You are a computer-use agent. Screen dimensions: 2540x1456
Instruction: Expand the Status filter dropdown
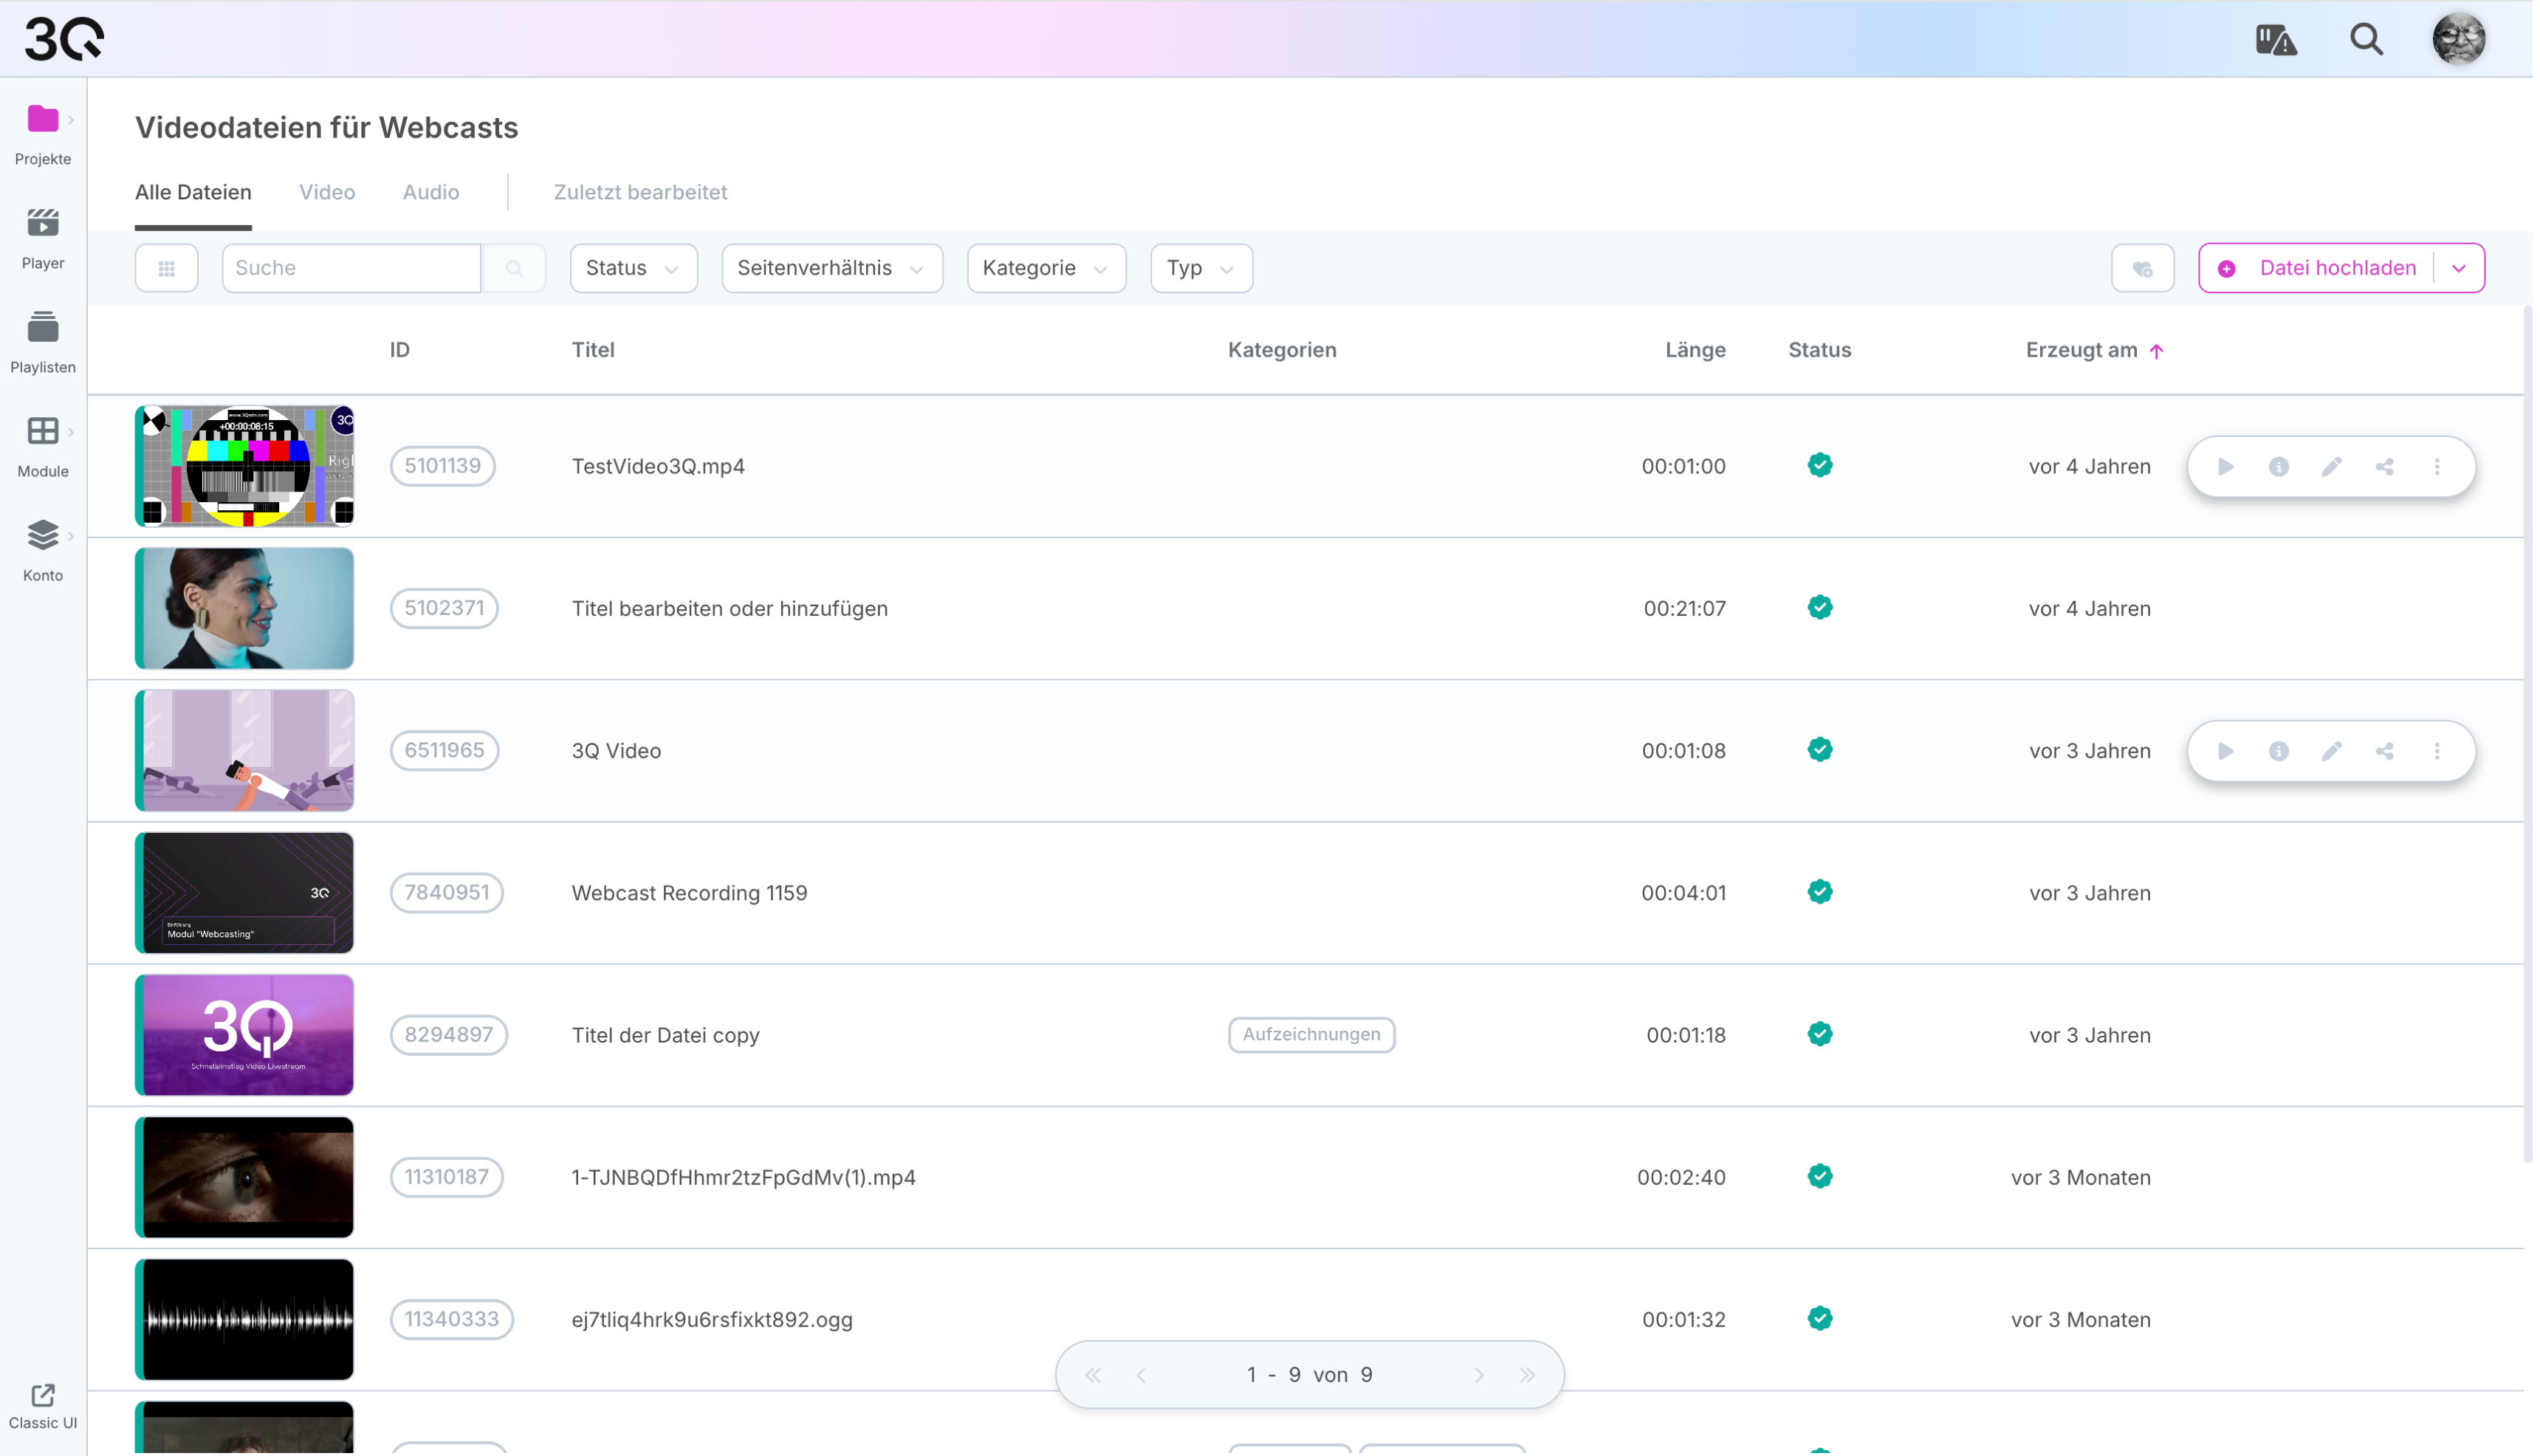point(634,268)
